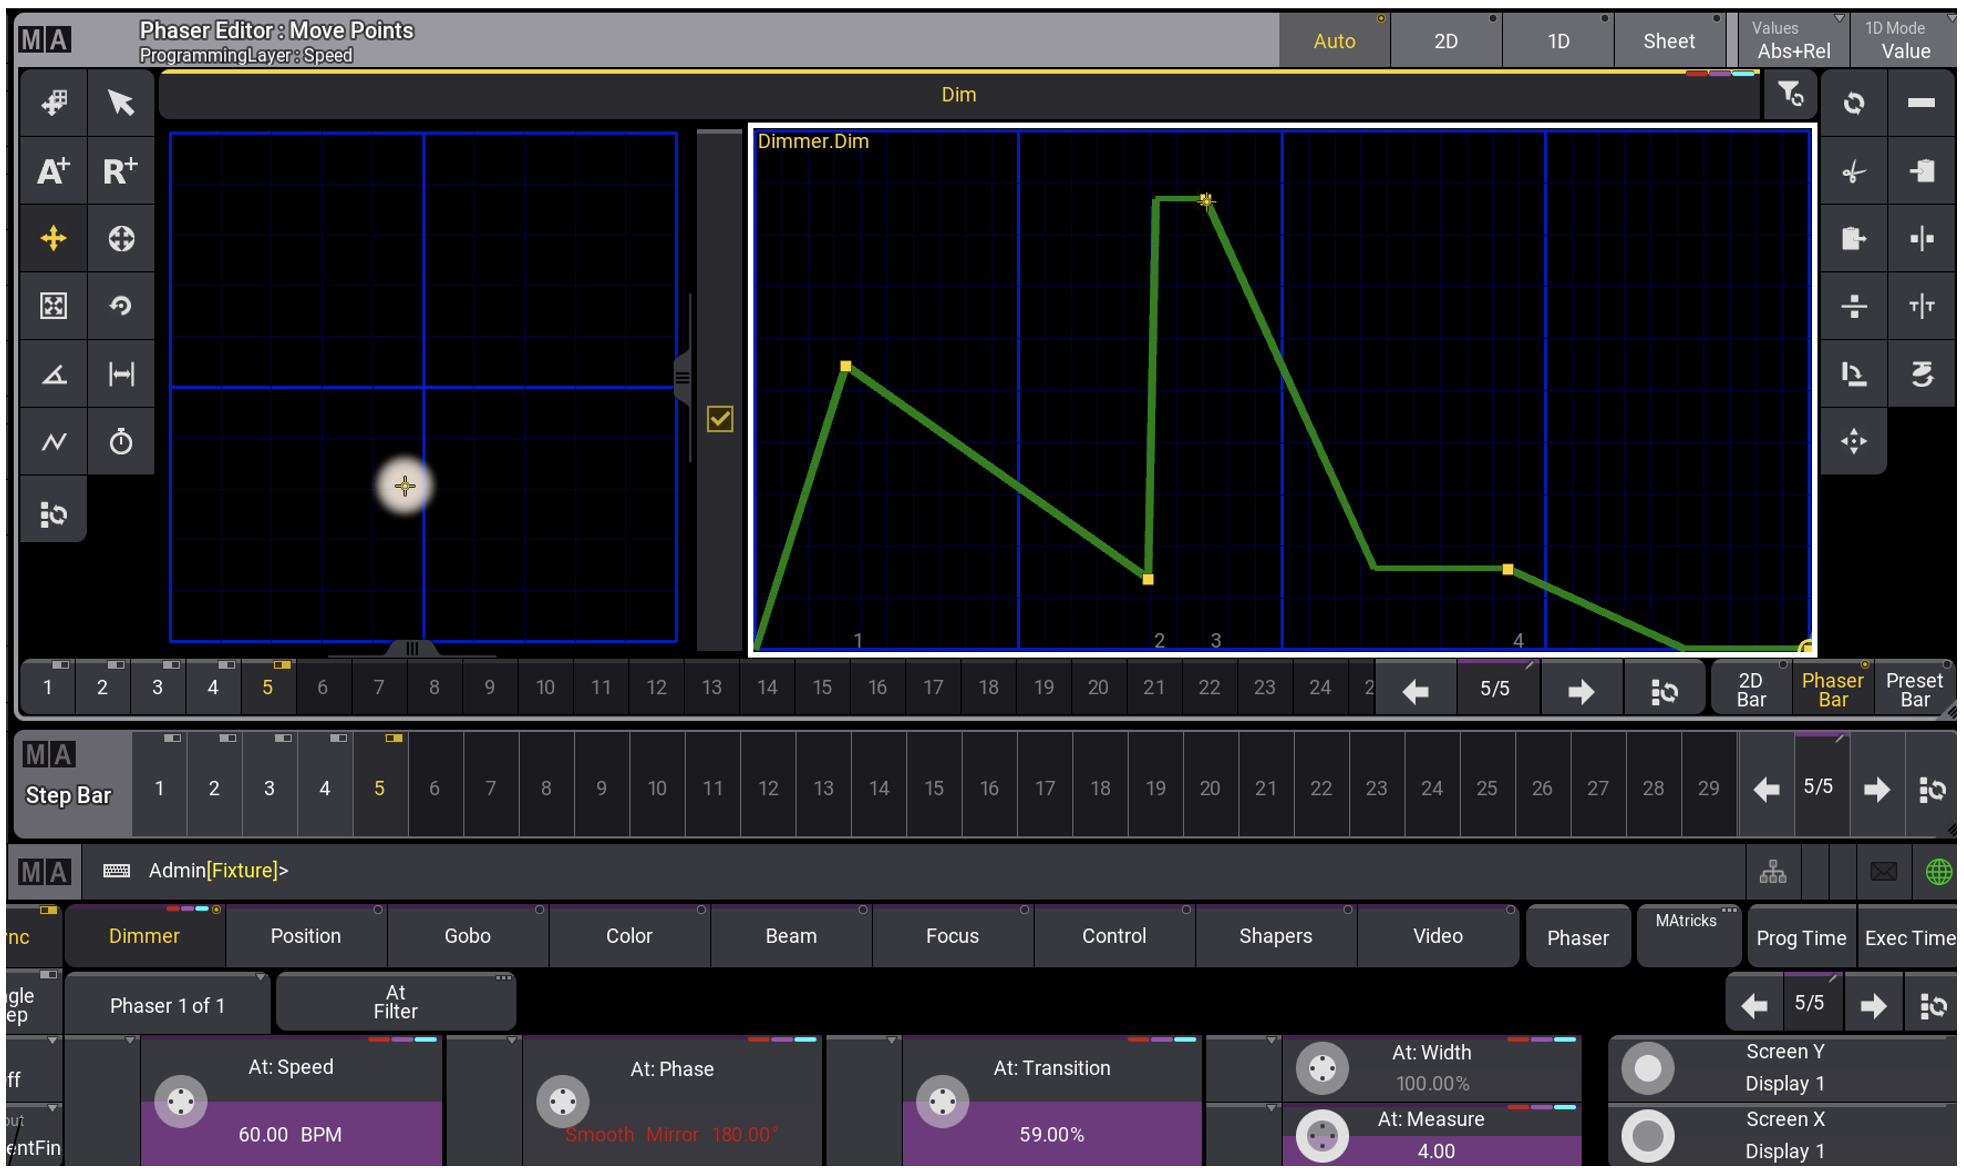Select the A+ absolute mode tool
This screenshot has height=1172, width=1964.
52,170
